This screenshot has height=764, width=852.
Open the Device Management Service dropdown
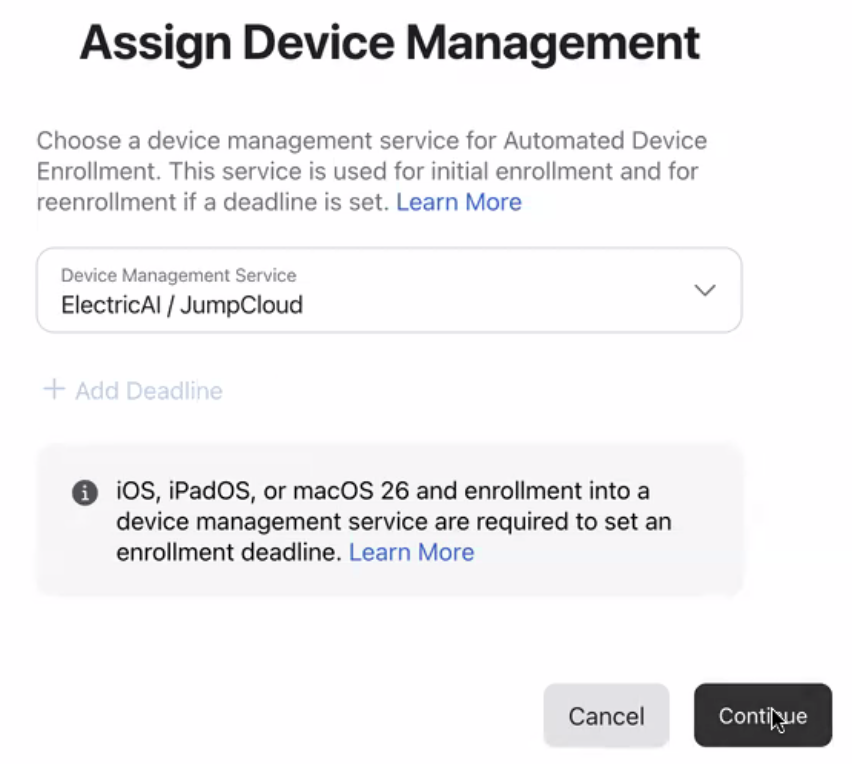coord(388,290)
